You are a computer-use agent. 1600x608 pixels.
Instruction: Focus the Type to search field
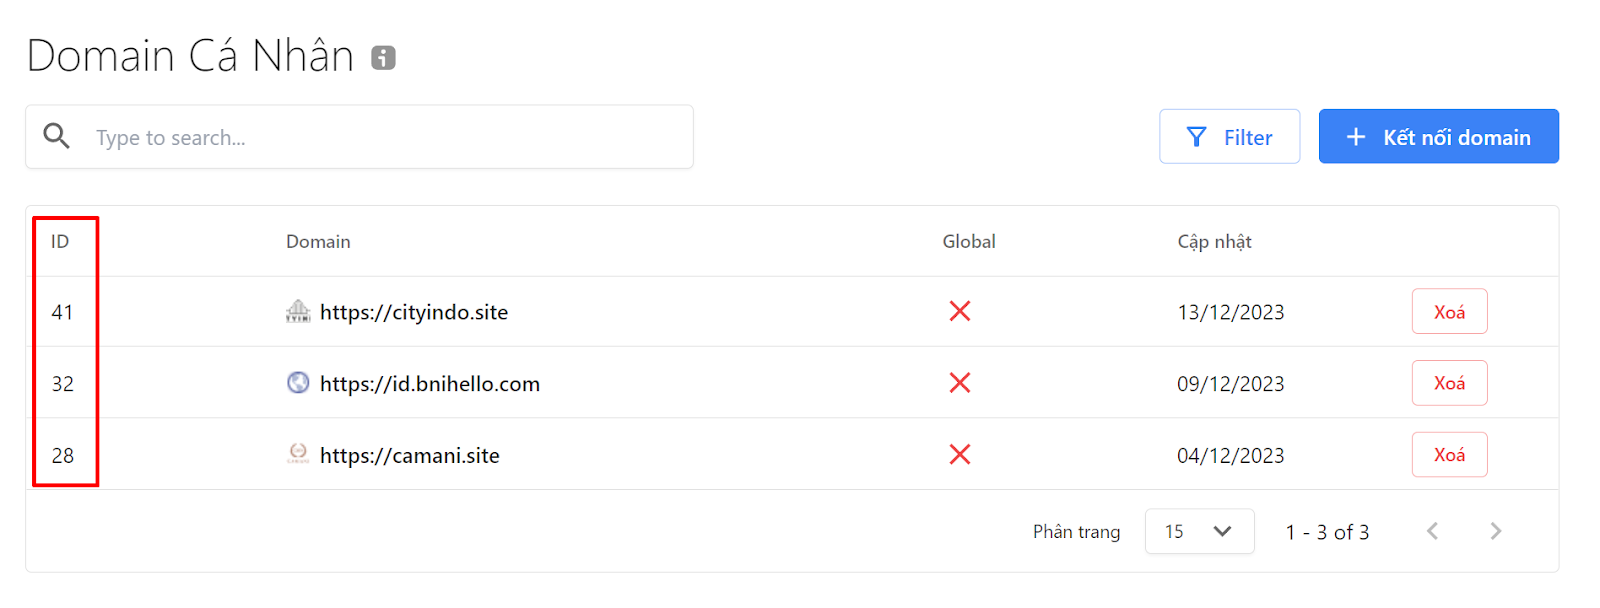(x=359, y=137)
